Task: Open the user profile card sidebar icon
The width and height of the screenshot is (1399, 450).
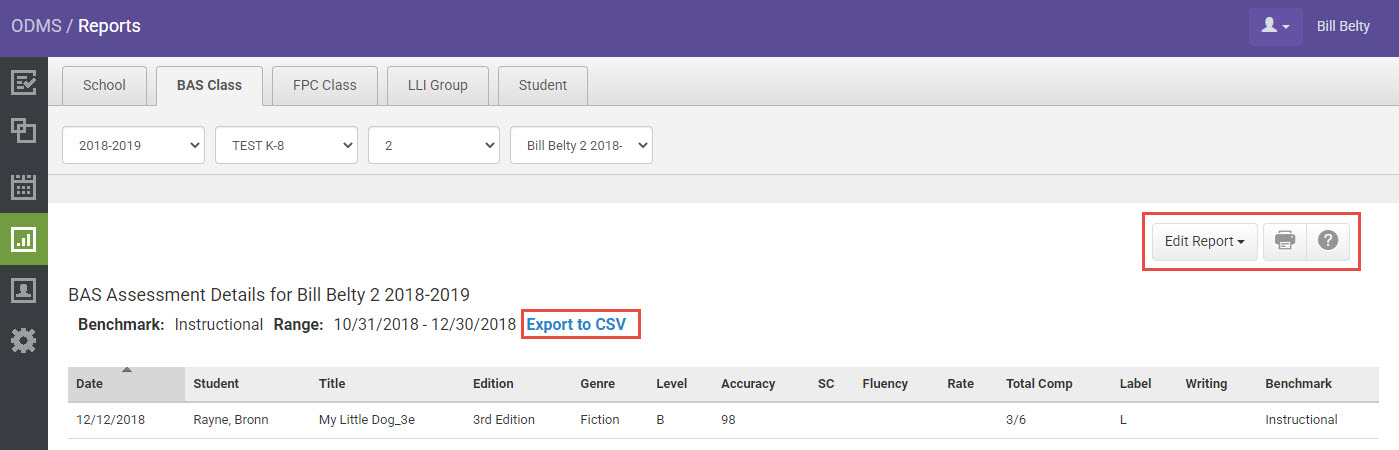Action: (23, 290)
